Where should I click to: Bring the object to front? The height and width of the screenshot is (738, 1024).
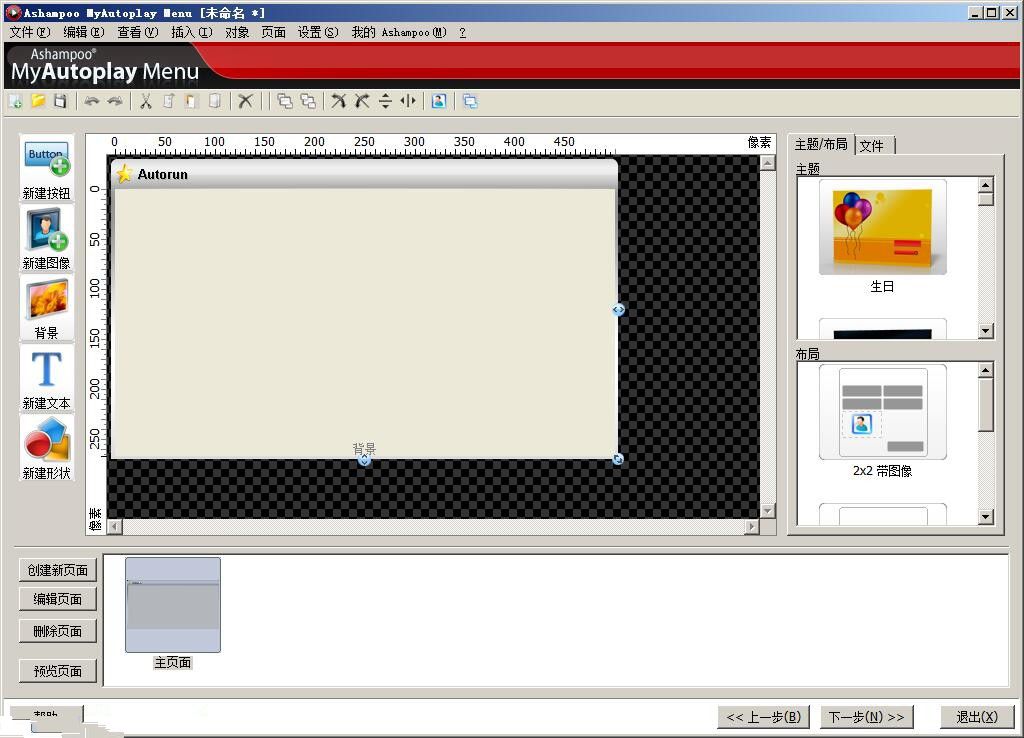(x=285, y=101)
